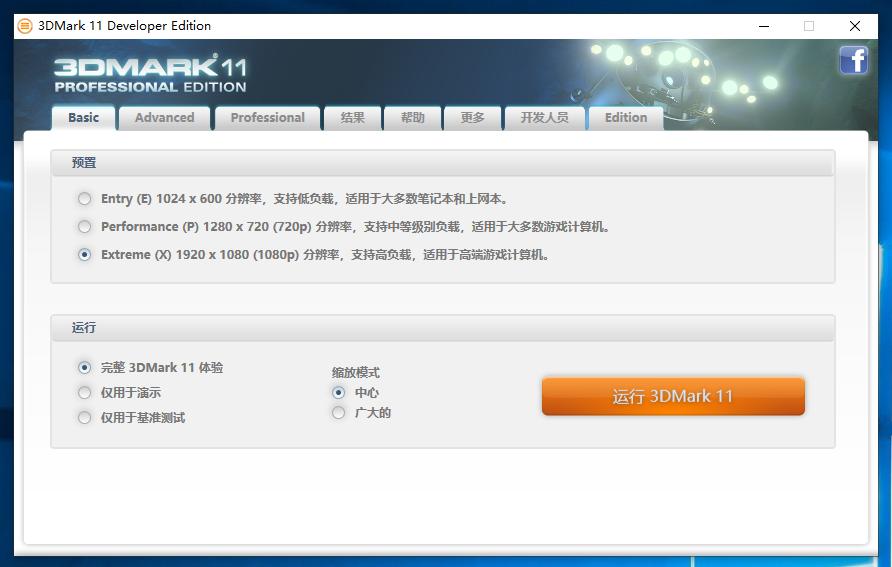Choose 完整 3DMark 11 体验 run option

coord(84,367)
